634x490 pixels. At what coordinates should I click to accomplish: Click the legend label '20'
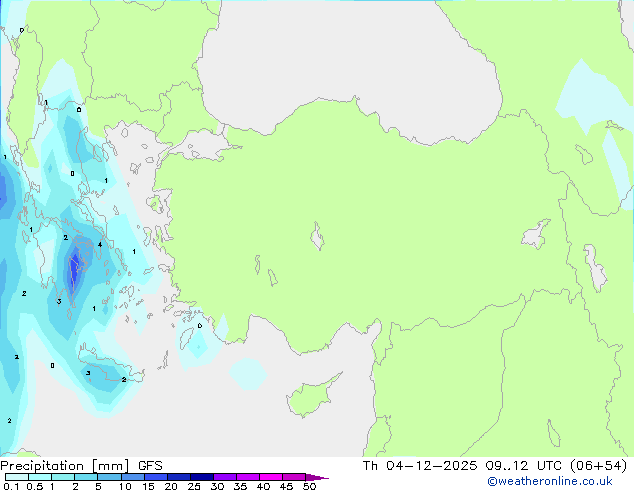coord(171,486)
